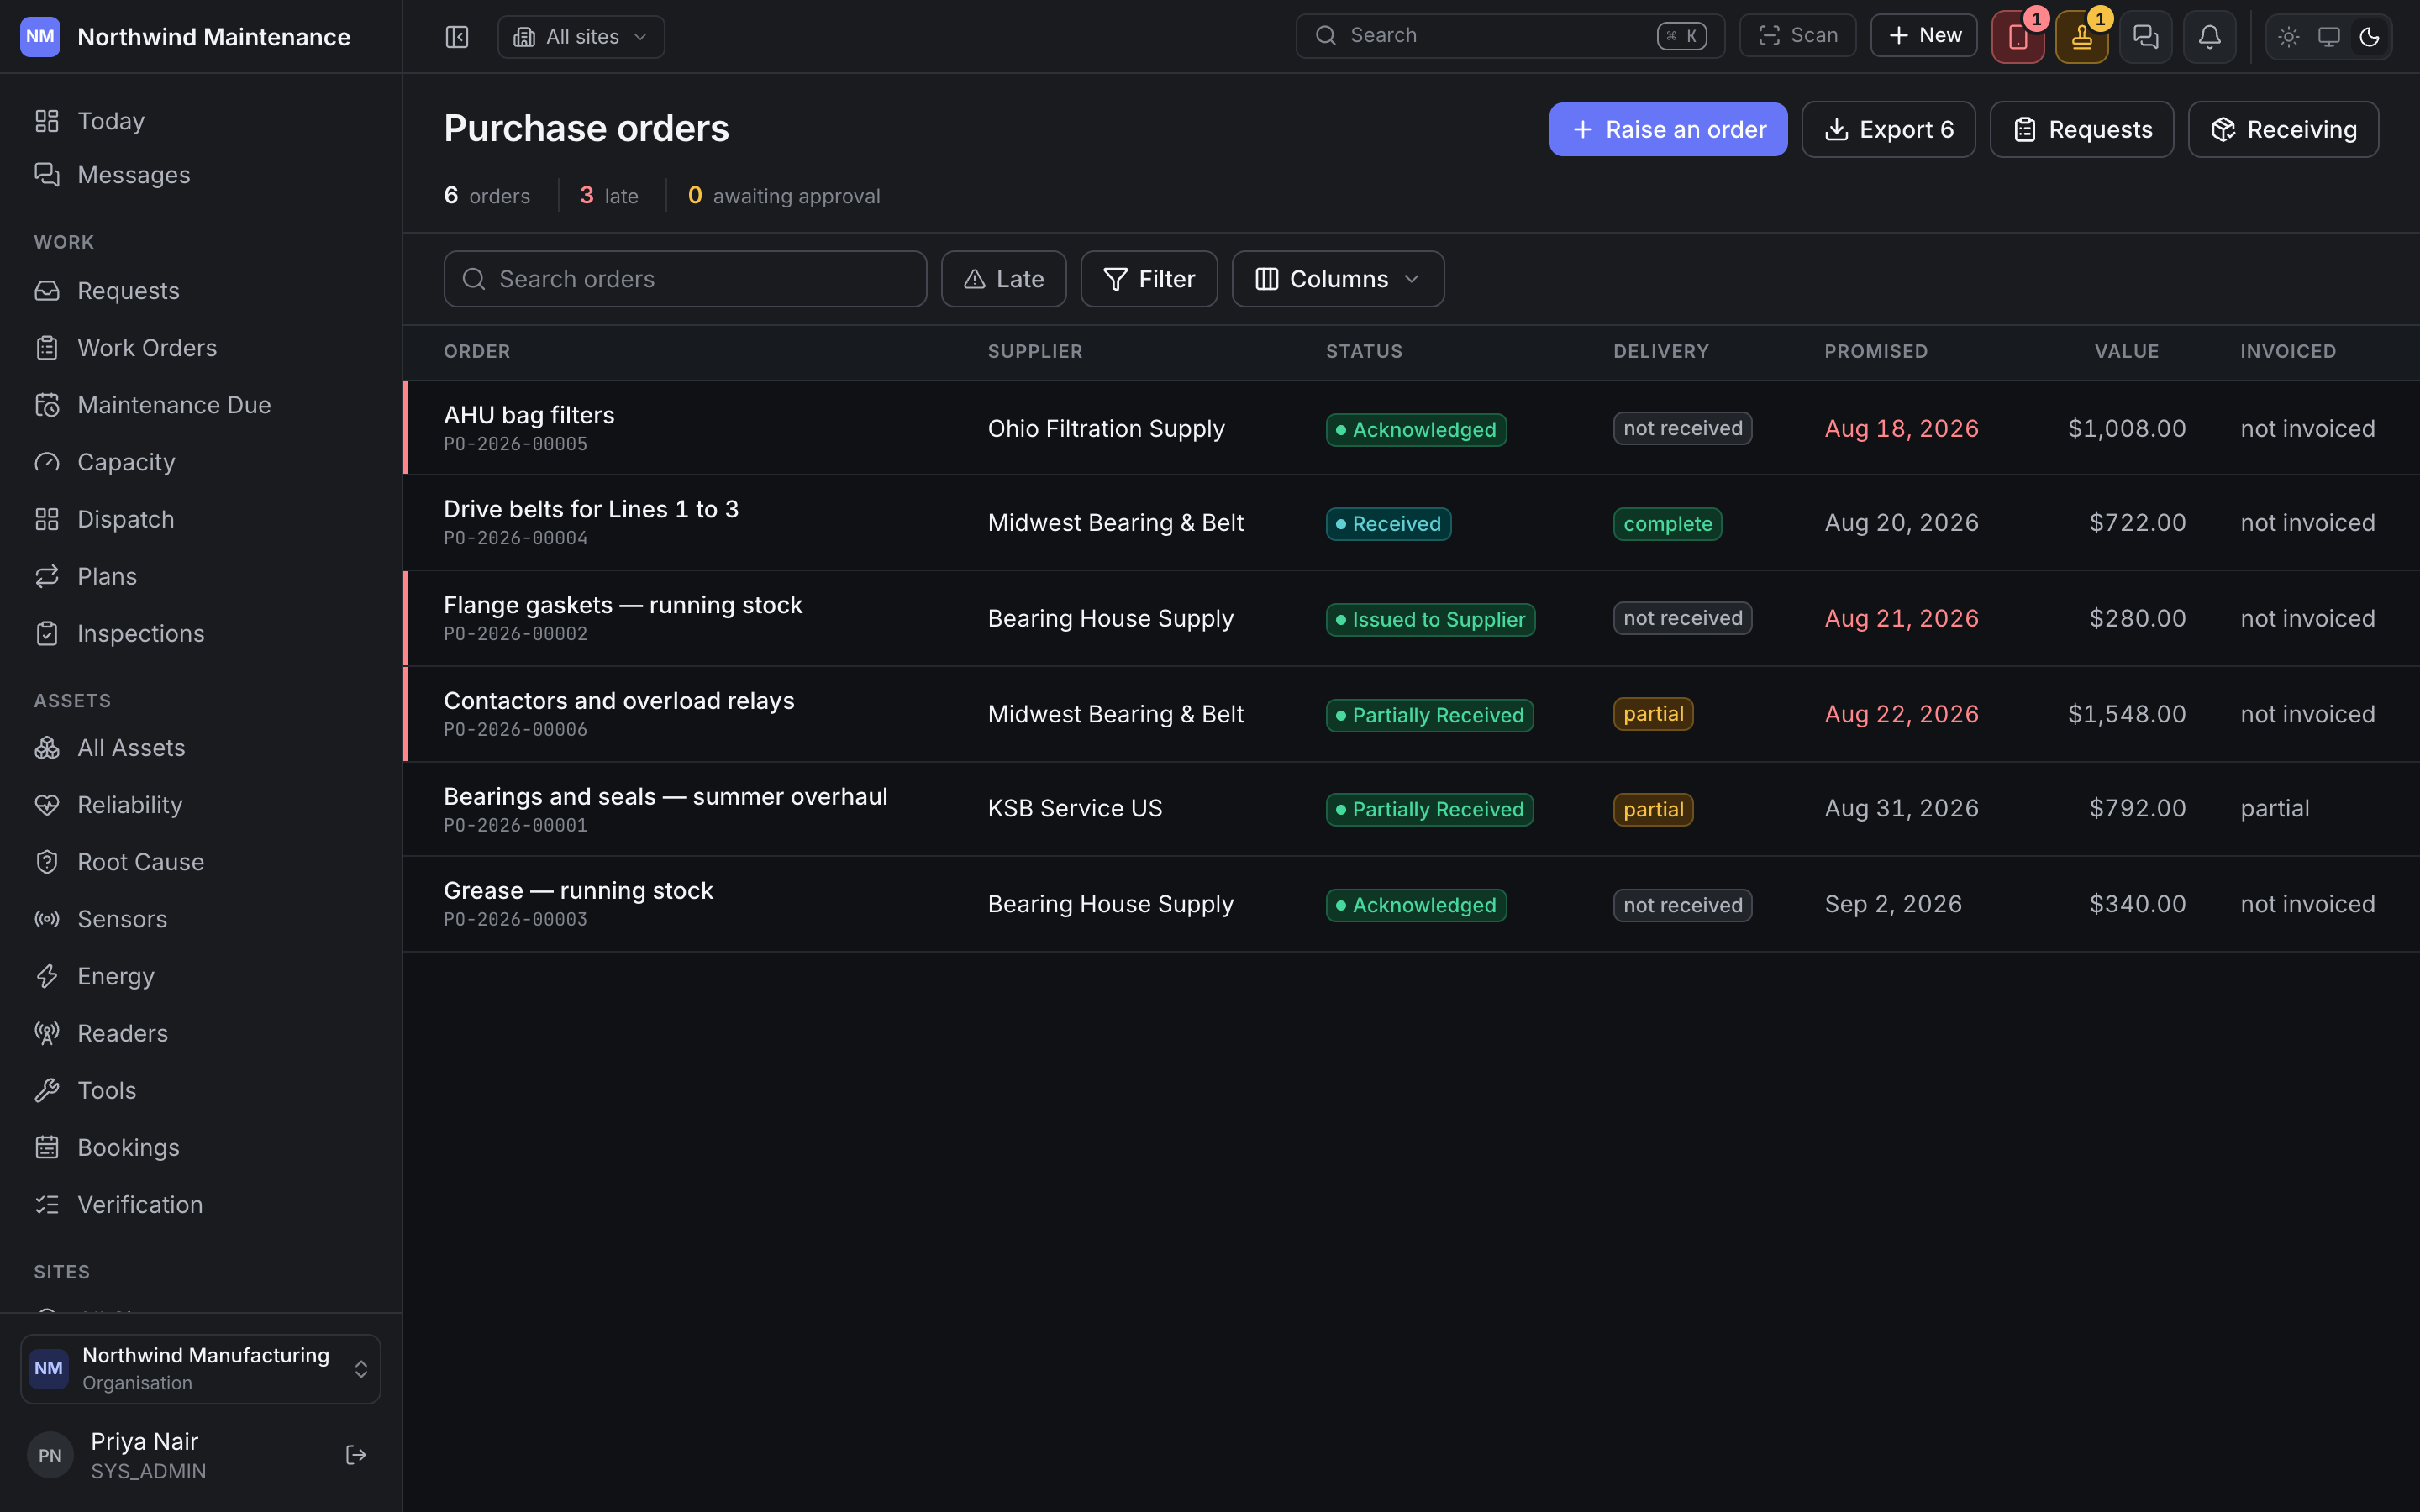2420x1512 pixels.
Task: Click the Tools wrench icon
Action: [x=47, y=1090]
